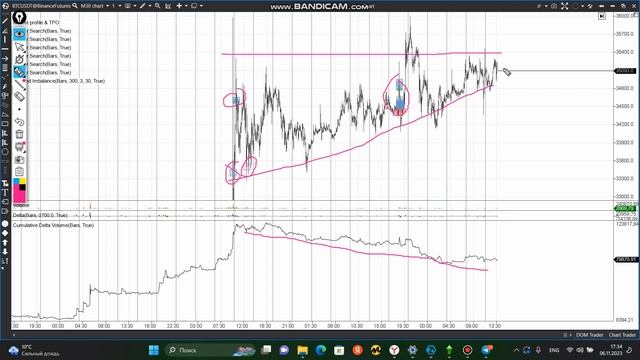
Task: Expand the indicators dropdown arrow
Action: click(135, 6)
